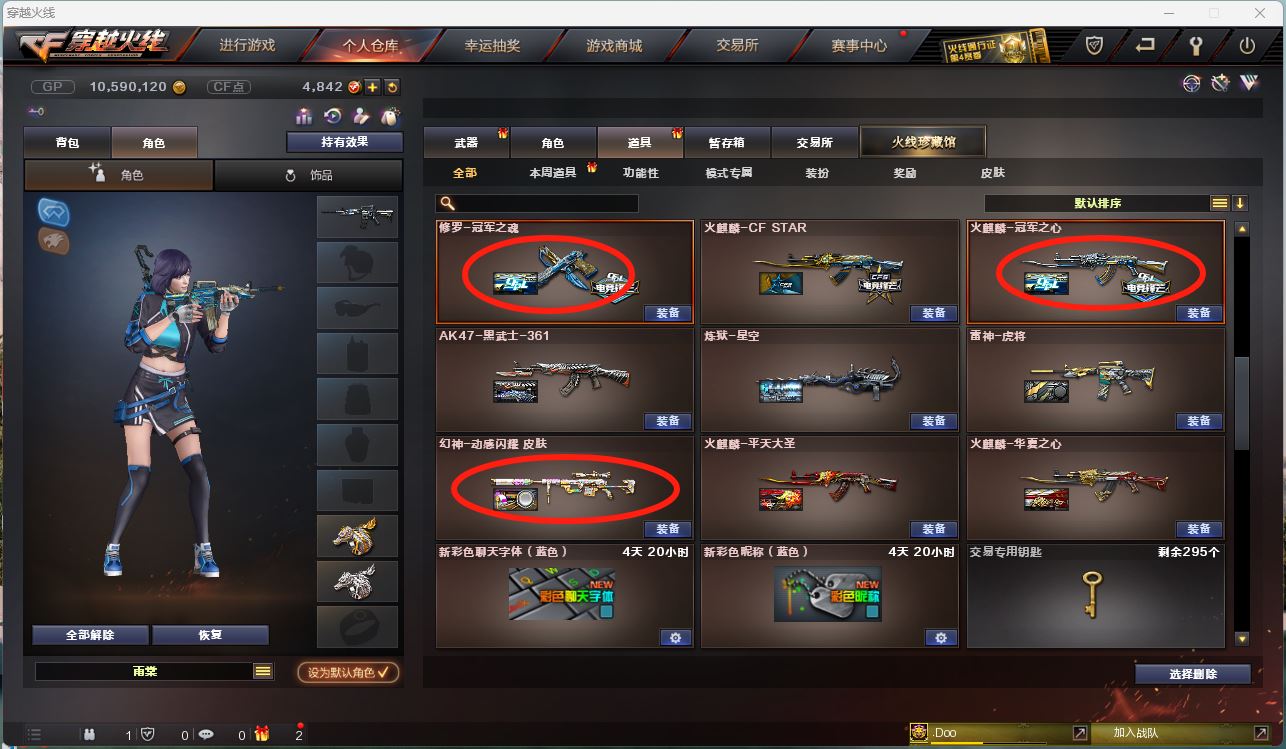Click the return arrow icon in top bar
Screen dimensions: 1286x749
[1145, 46]
